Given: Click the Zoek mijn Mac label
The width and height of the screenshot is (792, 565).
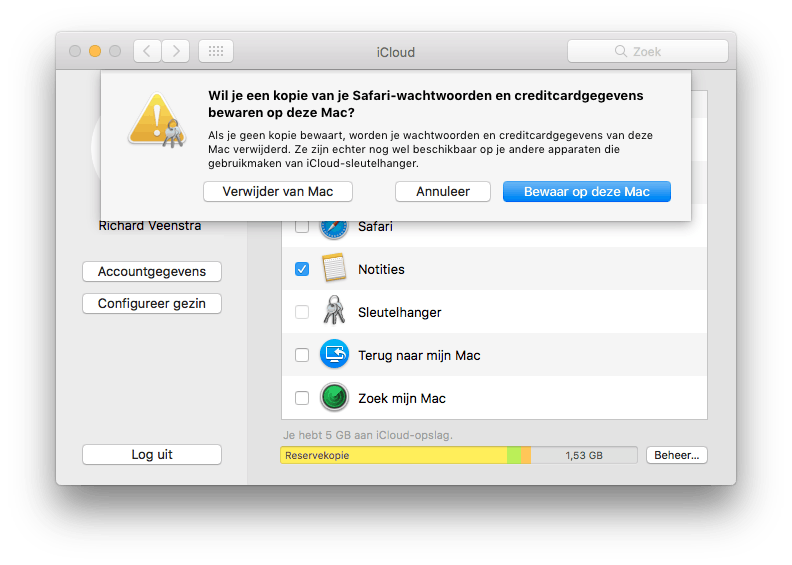Looking at the screenshot, I should coord(402,398).
